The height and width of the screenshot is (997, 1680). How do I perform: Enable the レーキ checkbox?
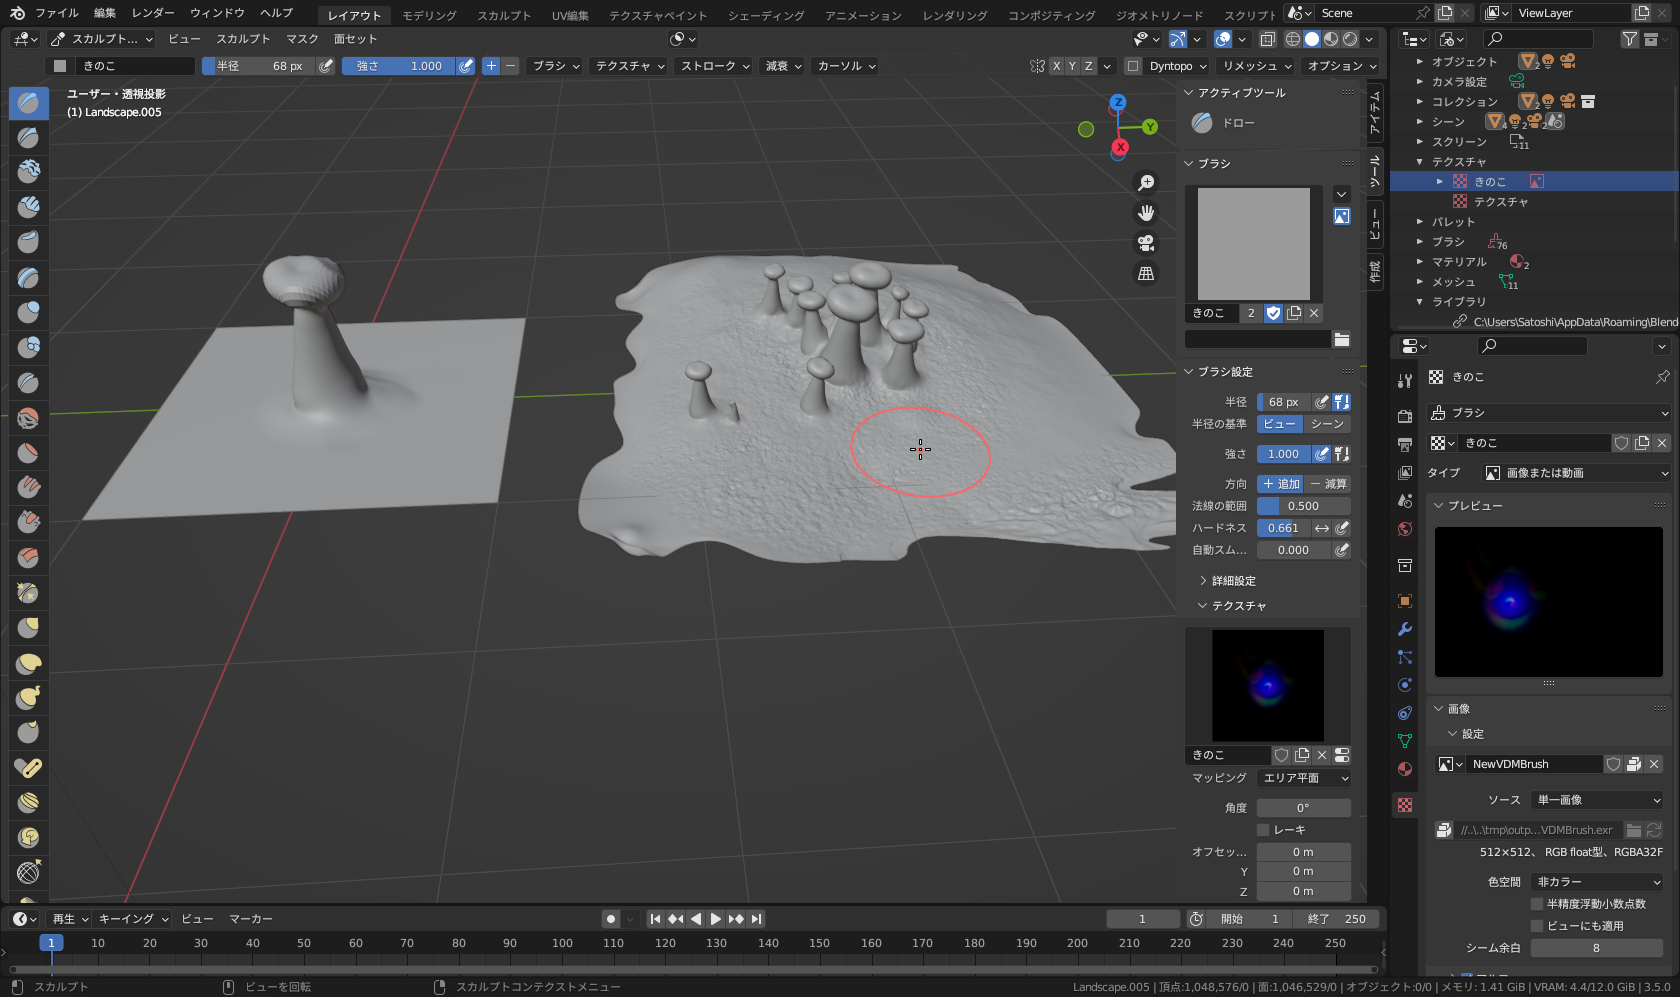[1263, 830]
